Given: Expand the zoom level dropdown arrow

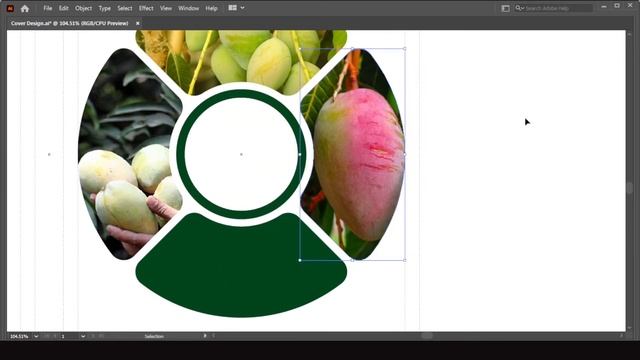Looking at the screenshot, I should pyautogui.click(x=36, y=336).
